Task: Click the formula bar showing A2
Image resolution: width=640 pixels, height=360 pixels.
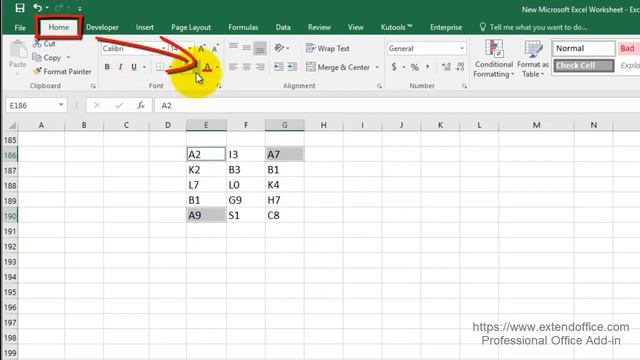Action: [396, 105]
